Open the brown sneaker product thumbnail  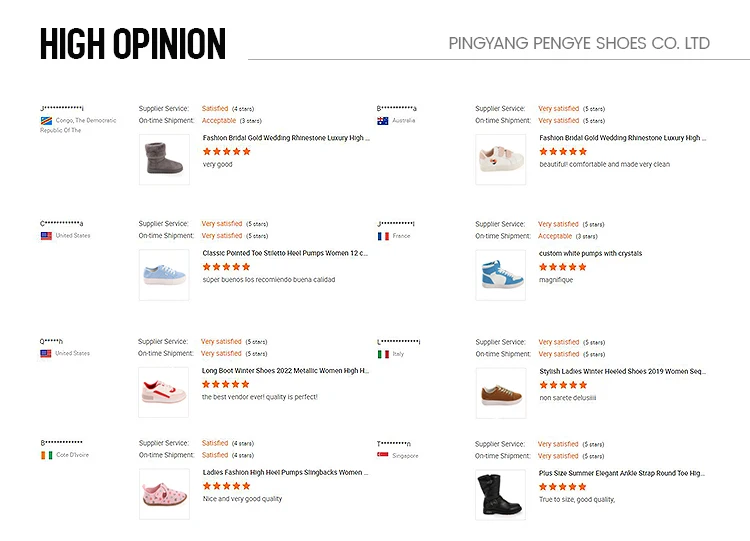point(500,392)
